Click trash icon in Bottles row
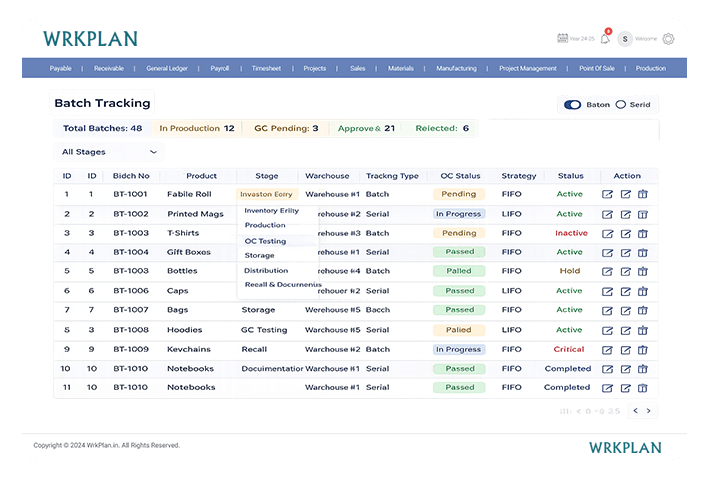This screenshot has width=708, height=477. coord(643,271)
